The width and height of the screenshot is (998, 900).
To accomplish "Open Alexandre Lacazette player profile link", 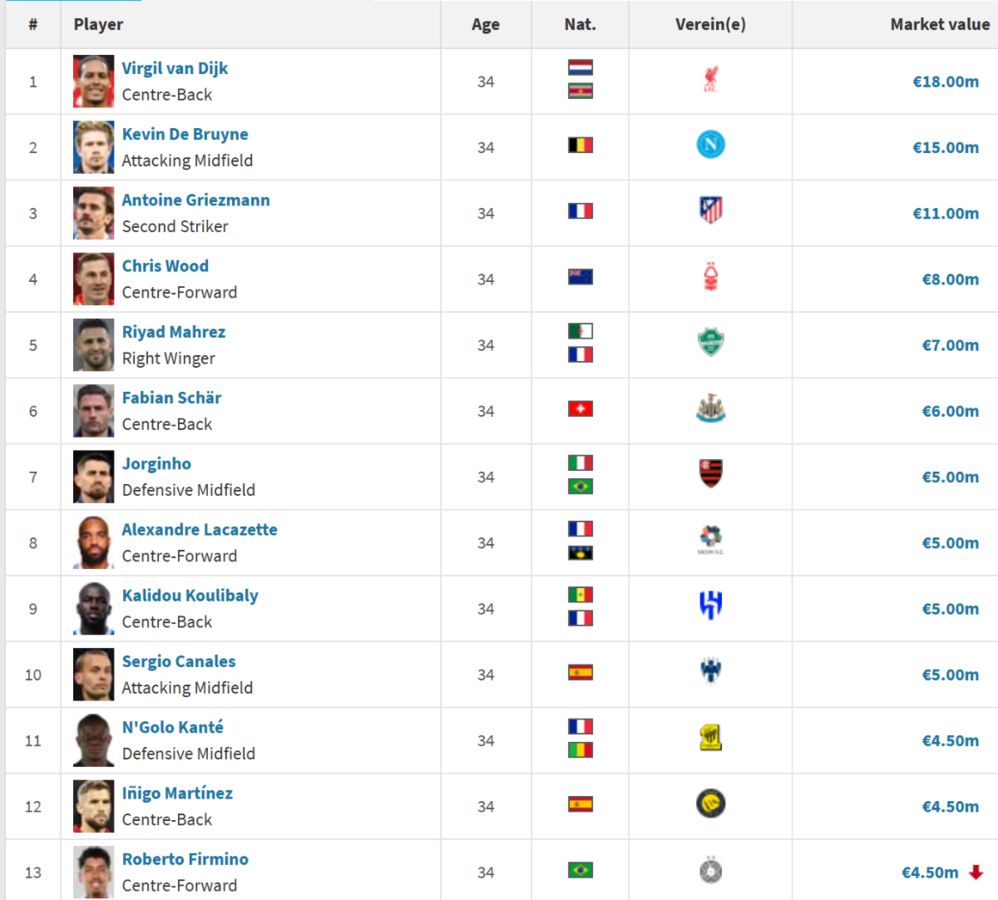I will click(199, 530).
